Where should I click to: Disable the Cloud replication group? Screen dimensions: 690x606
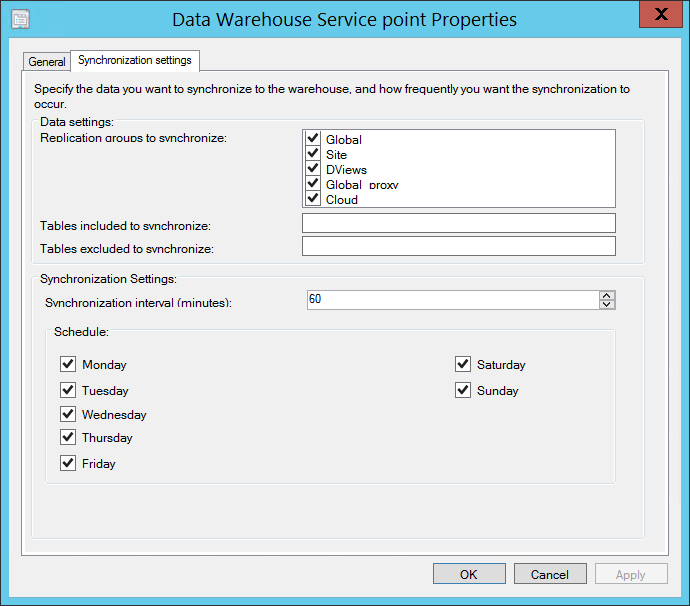(313, 198)
